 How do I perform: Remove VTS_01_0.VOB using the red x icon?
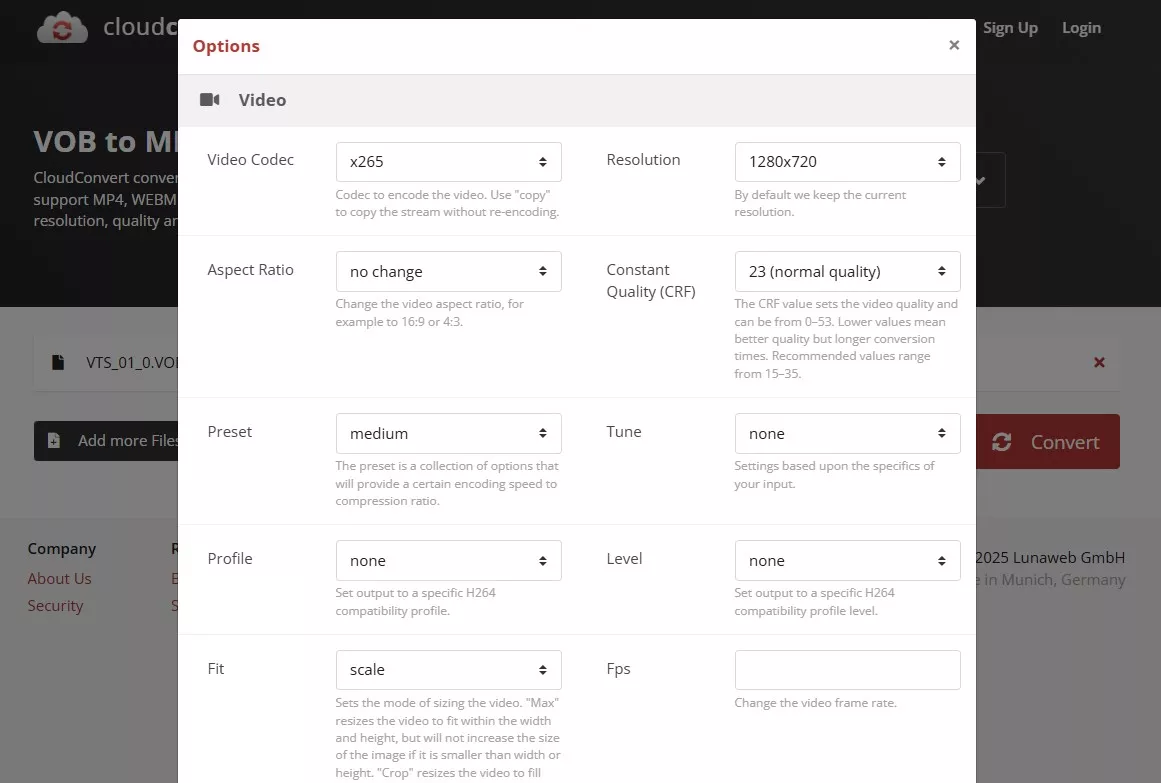click(1098, 362)
